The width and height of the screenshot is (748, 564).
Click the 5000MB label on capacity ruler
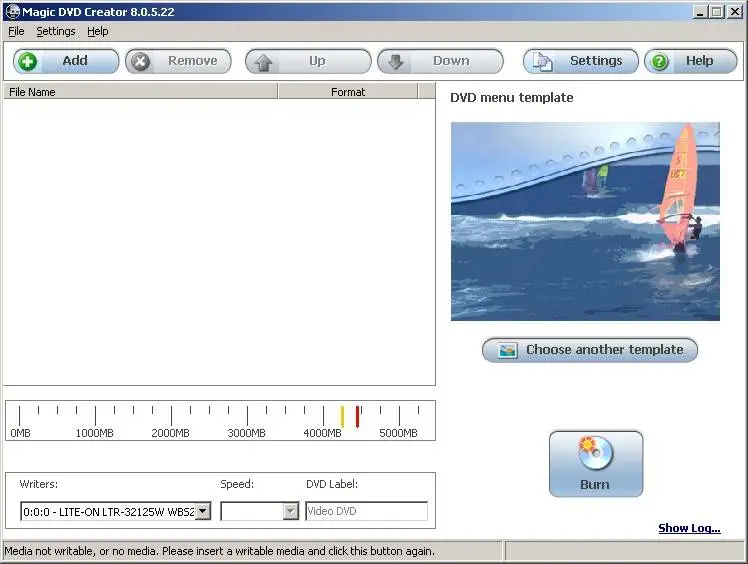coord(398,433)
